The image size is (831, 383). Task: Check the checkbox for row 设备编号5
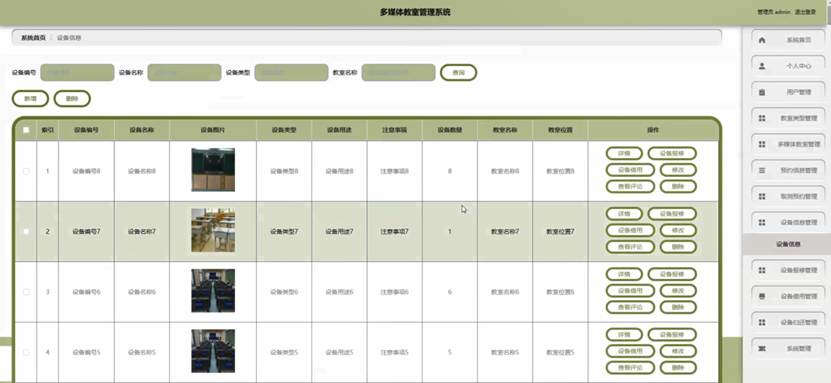[26, 352]
